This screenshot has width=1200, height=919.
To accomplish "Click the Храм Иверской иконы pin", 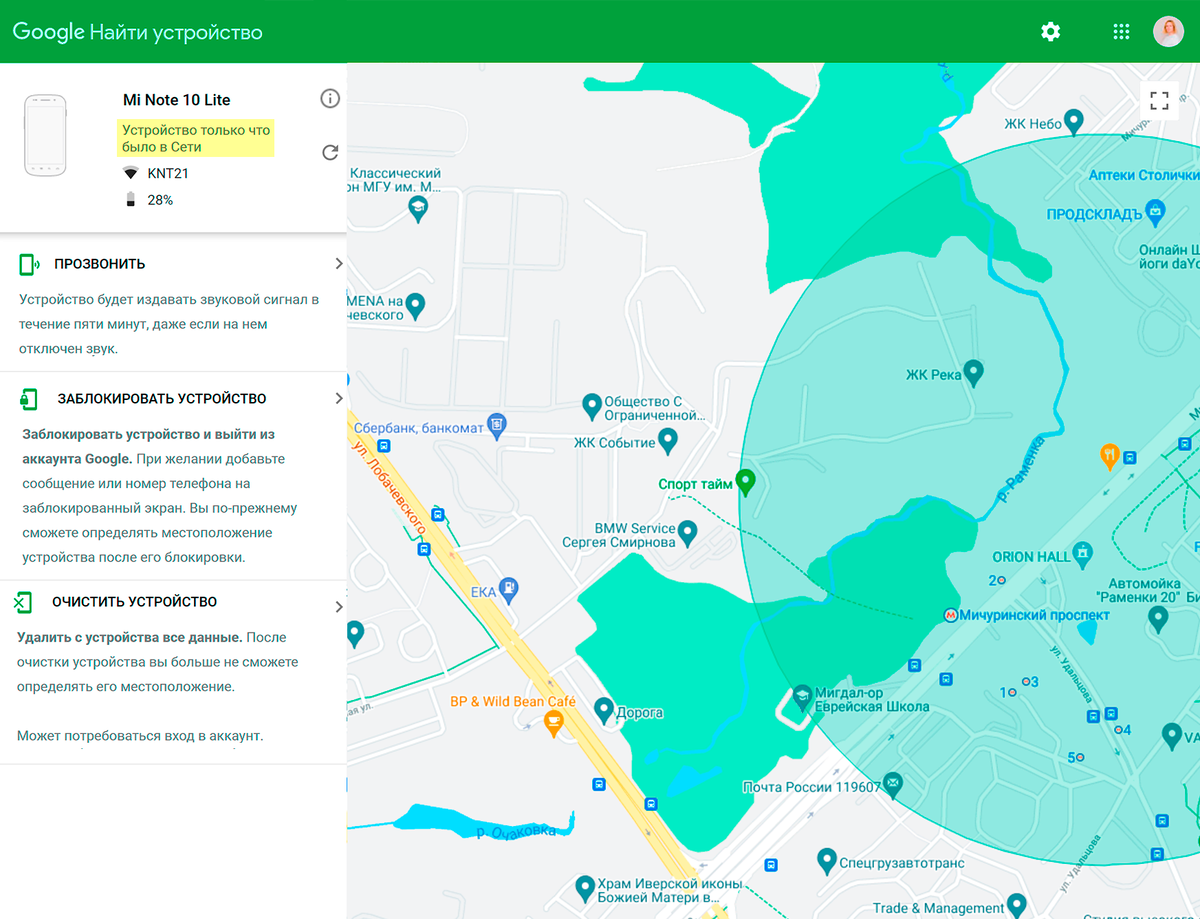I will pyautogui.click(x=586, y=888).
